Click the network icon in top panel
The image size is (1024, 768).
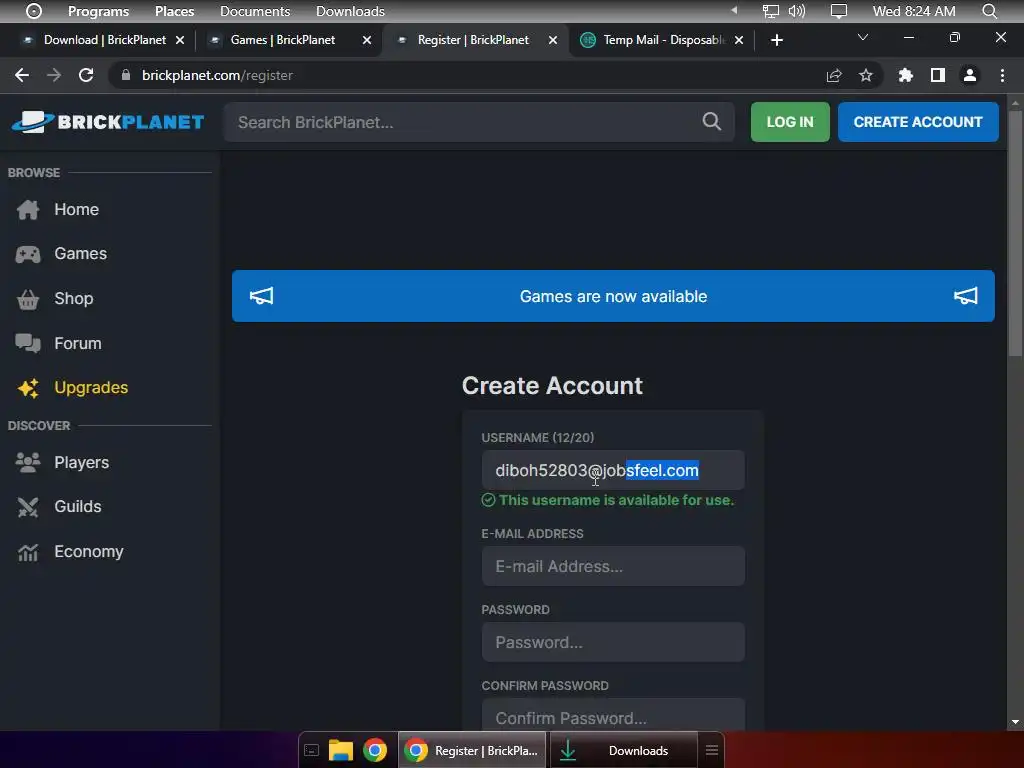(x=771, y=11)
